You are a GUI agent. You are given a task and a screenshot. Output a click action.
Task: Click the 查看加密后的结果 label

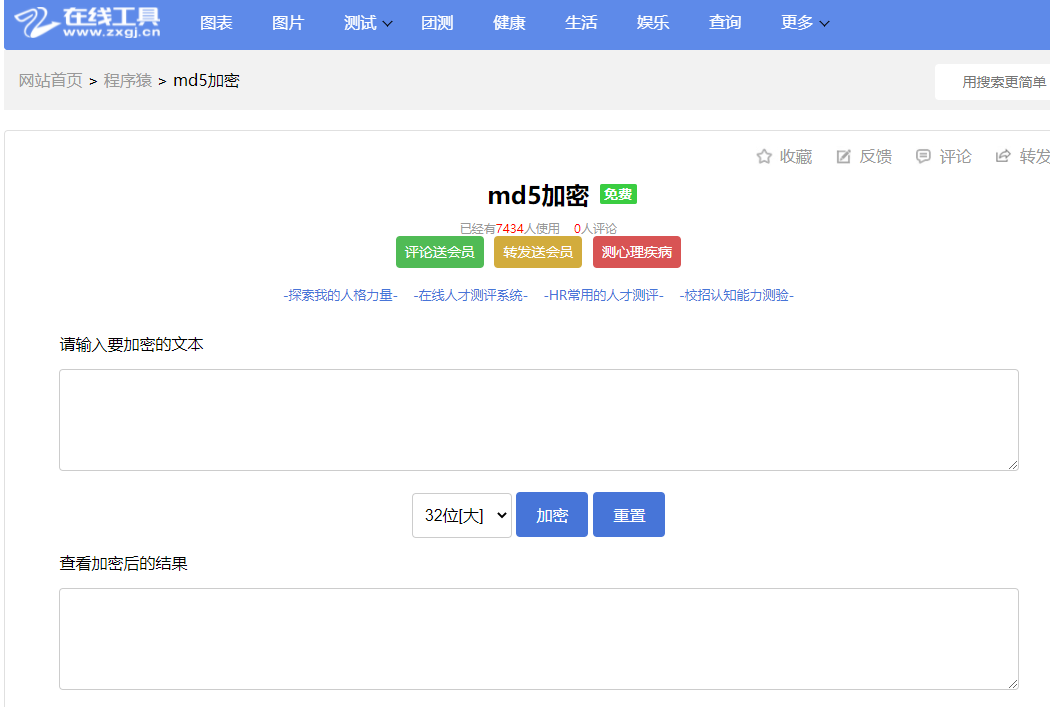click(x=123, y=564)
